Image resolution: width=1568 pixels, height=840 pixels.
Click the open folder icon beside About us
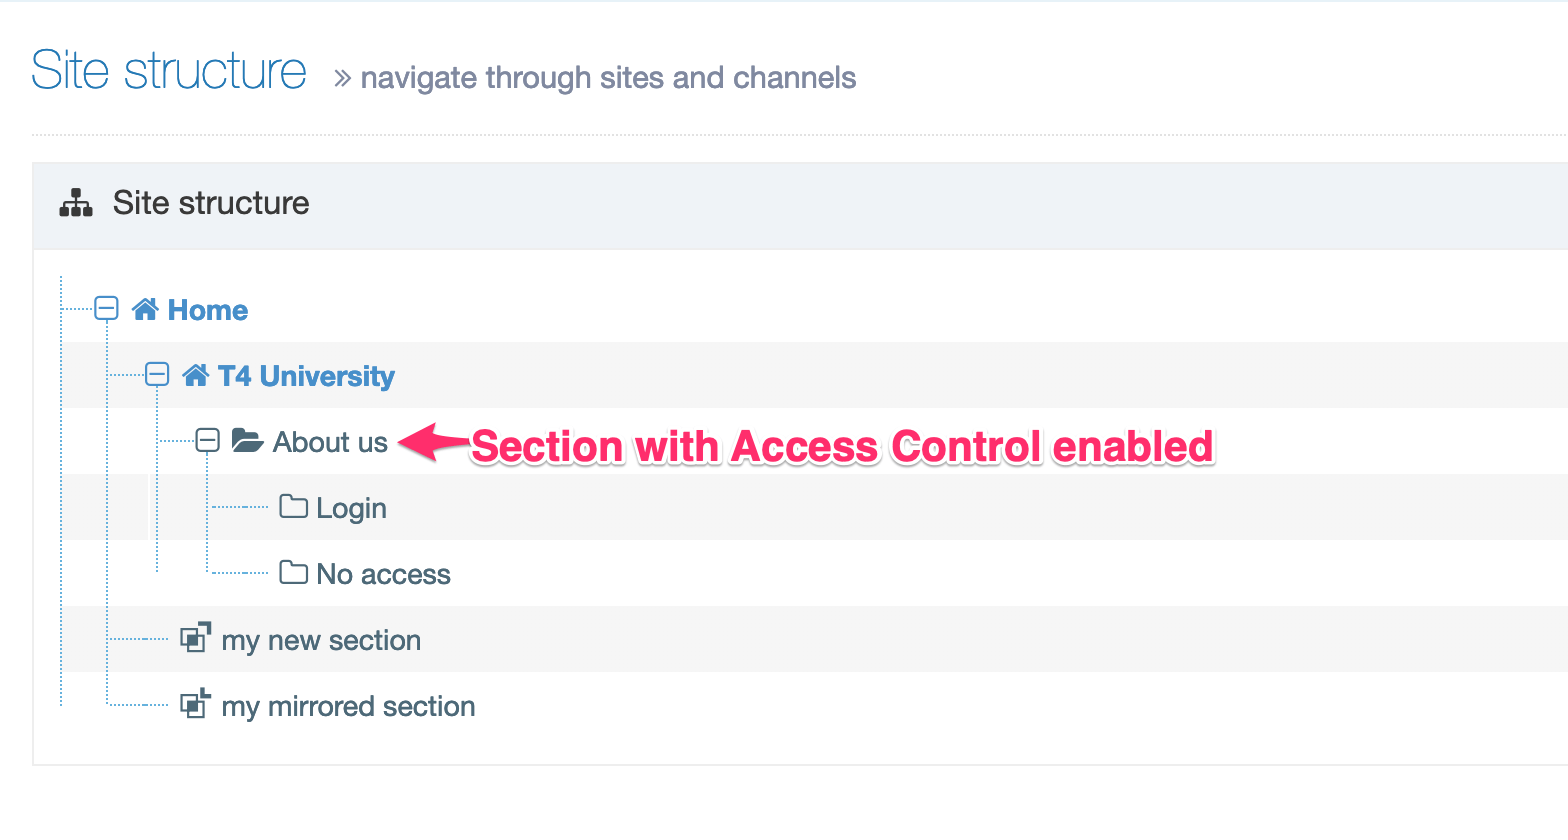pyautogui.click(x=247, y=440)
